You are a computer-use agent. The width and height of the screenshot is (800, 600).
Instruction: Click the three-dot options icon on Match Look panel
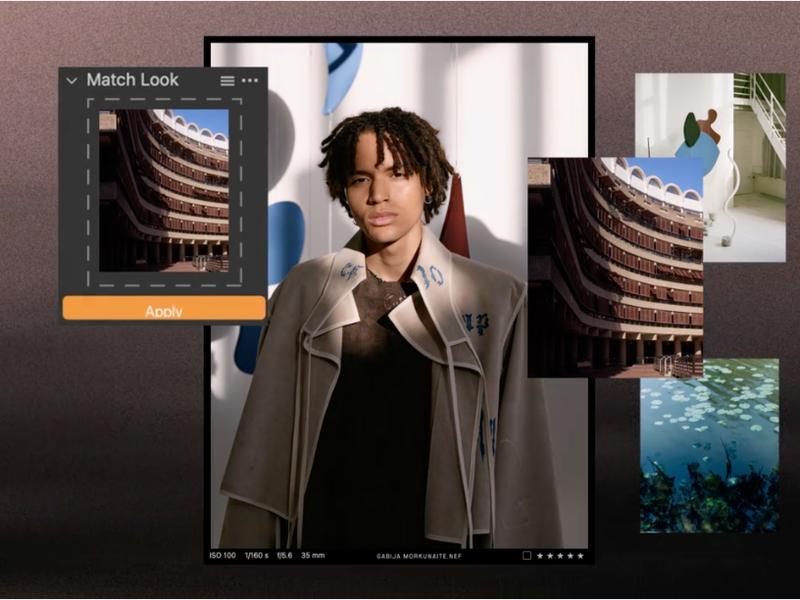point(249,81)
